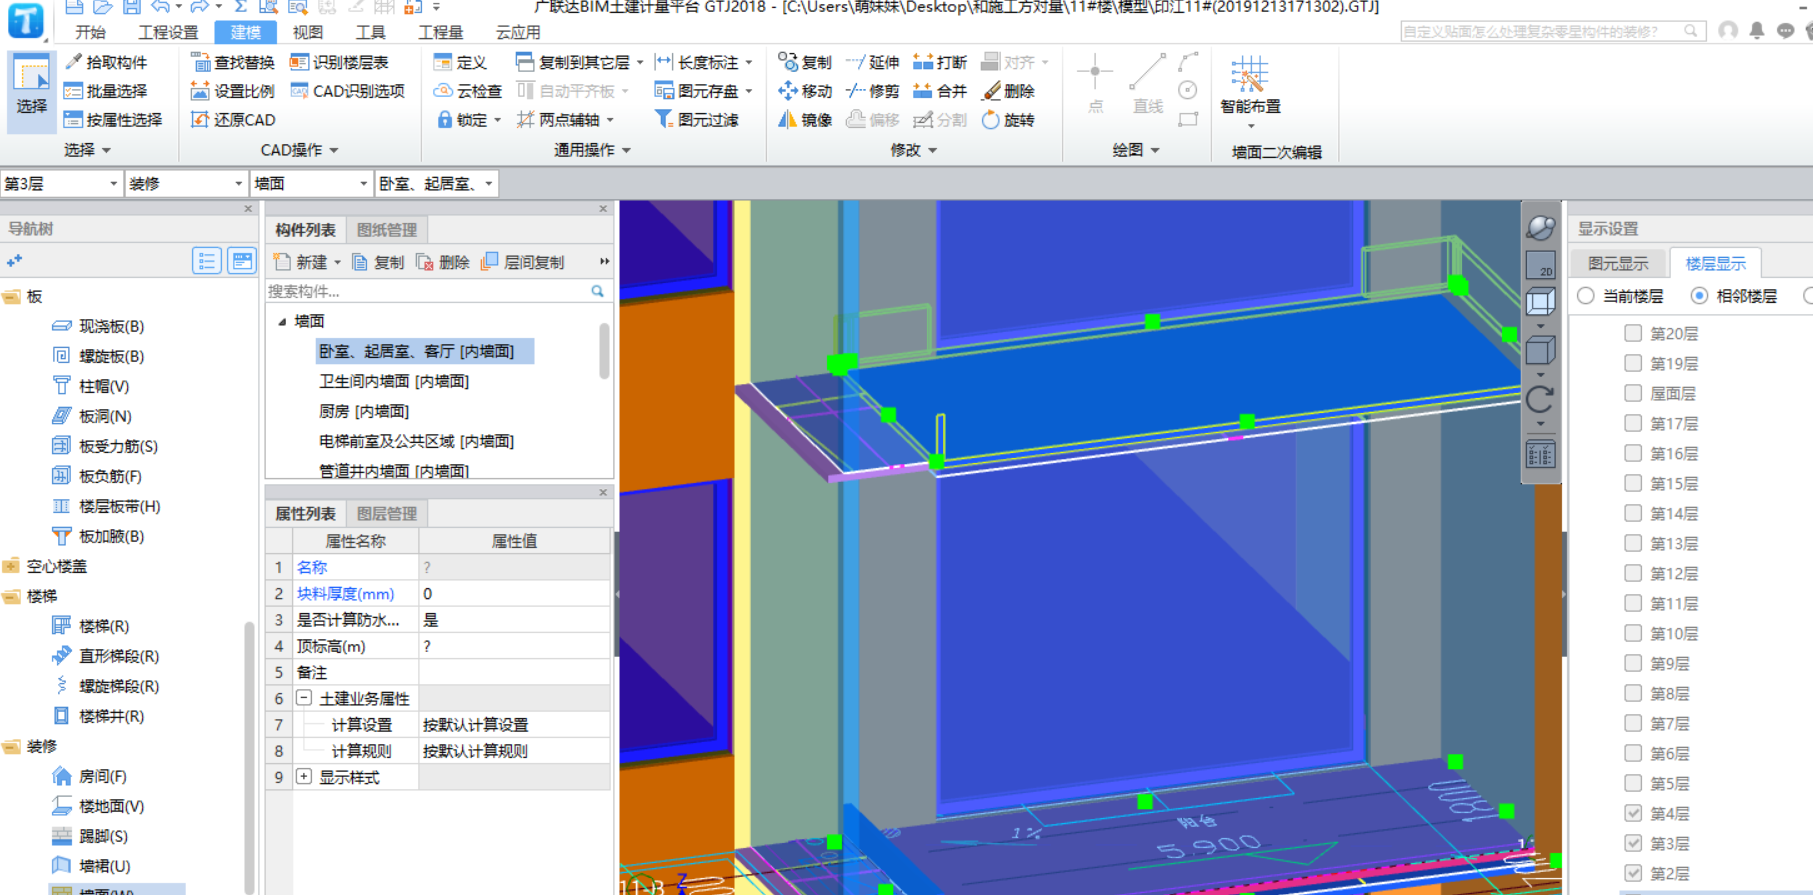
Task: Collapse the 墙面 tree node in component list
Action: (282, 322)
